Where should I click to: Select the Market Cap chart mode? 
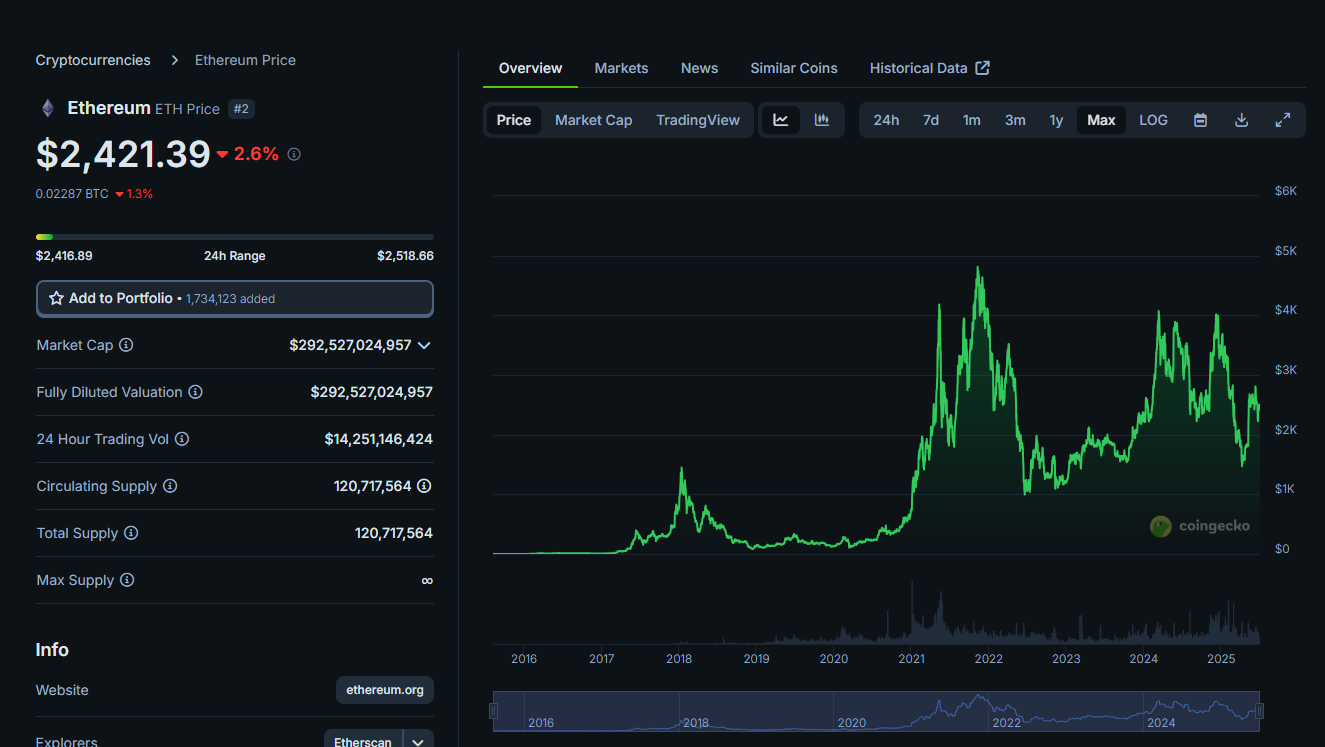(x=594, y=120)
